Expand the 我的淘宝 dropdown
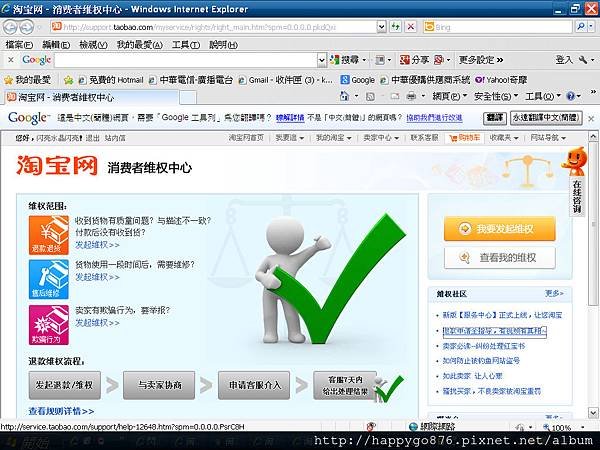 333,138
